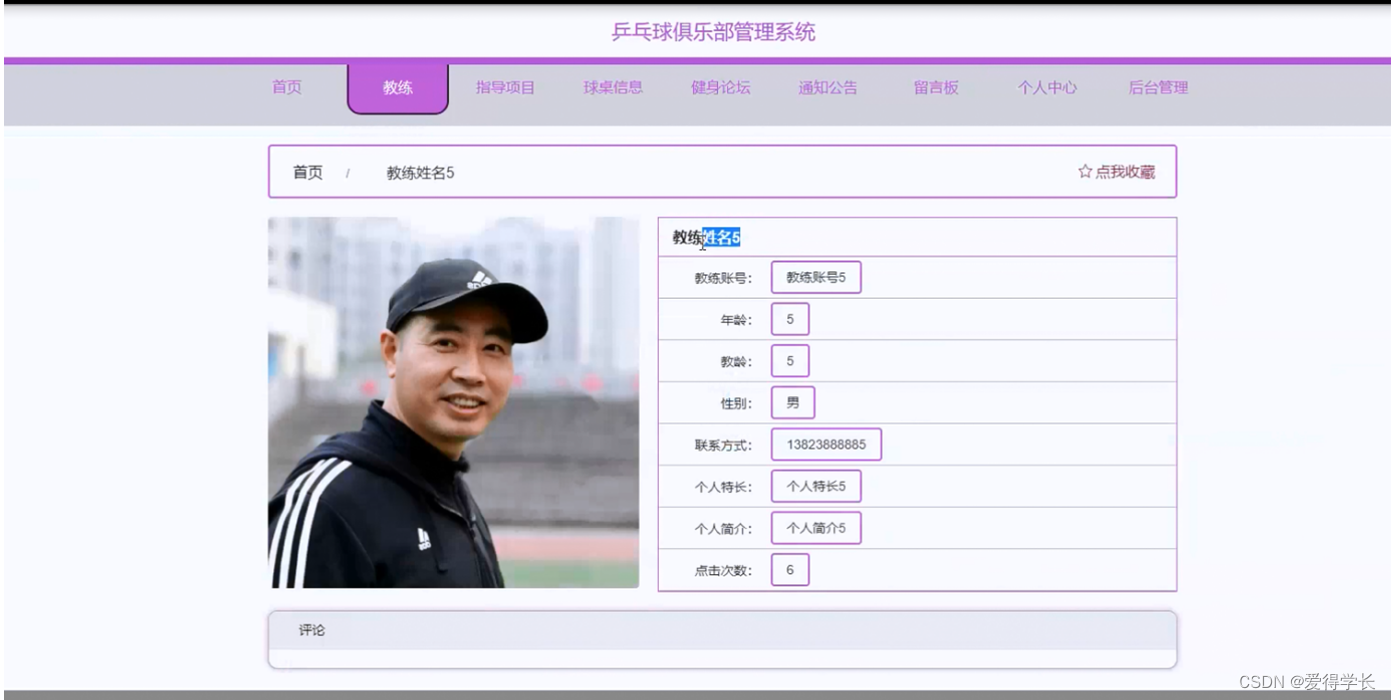1391x700 pixels.
Task: Click phone number 13823888885
Action: [826, 445]
